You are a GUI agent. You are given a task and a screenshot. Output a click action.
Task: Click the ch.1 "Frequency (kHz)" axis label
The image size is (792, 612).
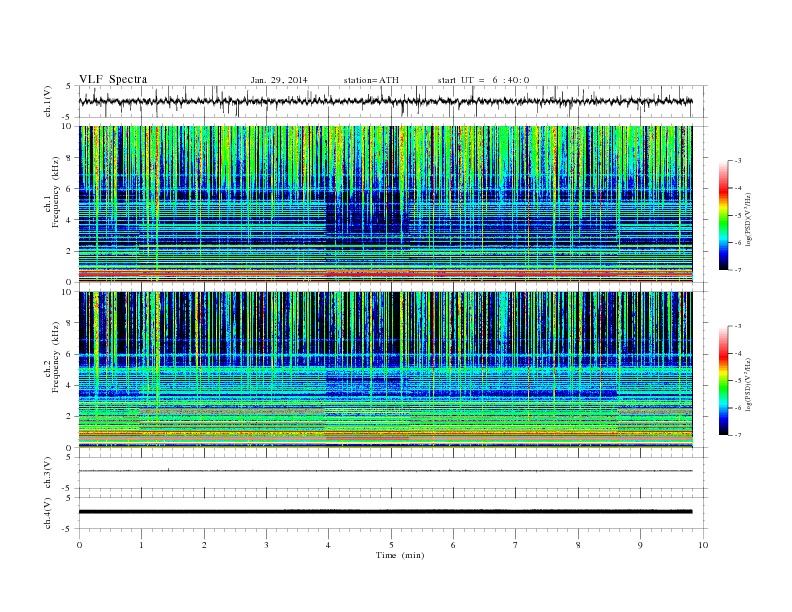pos(55,192)
